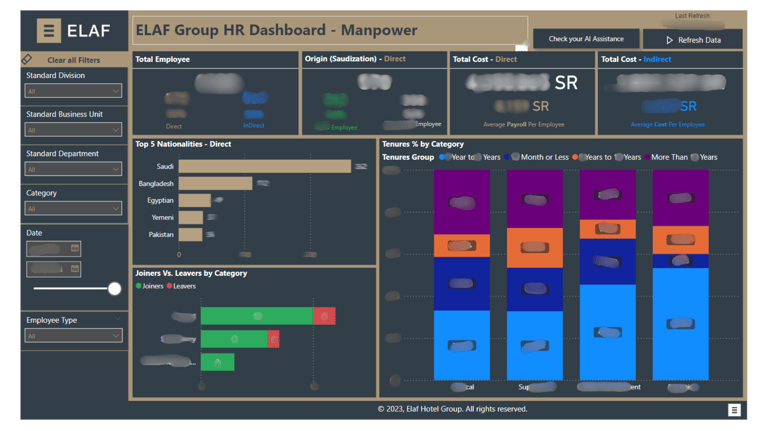The width and height of the screenshot is (768, 431).
Task: Click the Last Refresh label
Action: pyautogui.click(x=693, y=16)
